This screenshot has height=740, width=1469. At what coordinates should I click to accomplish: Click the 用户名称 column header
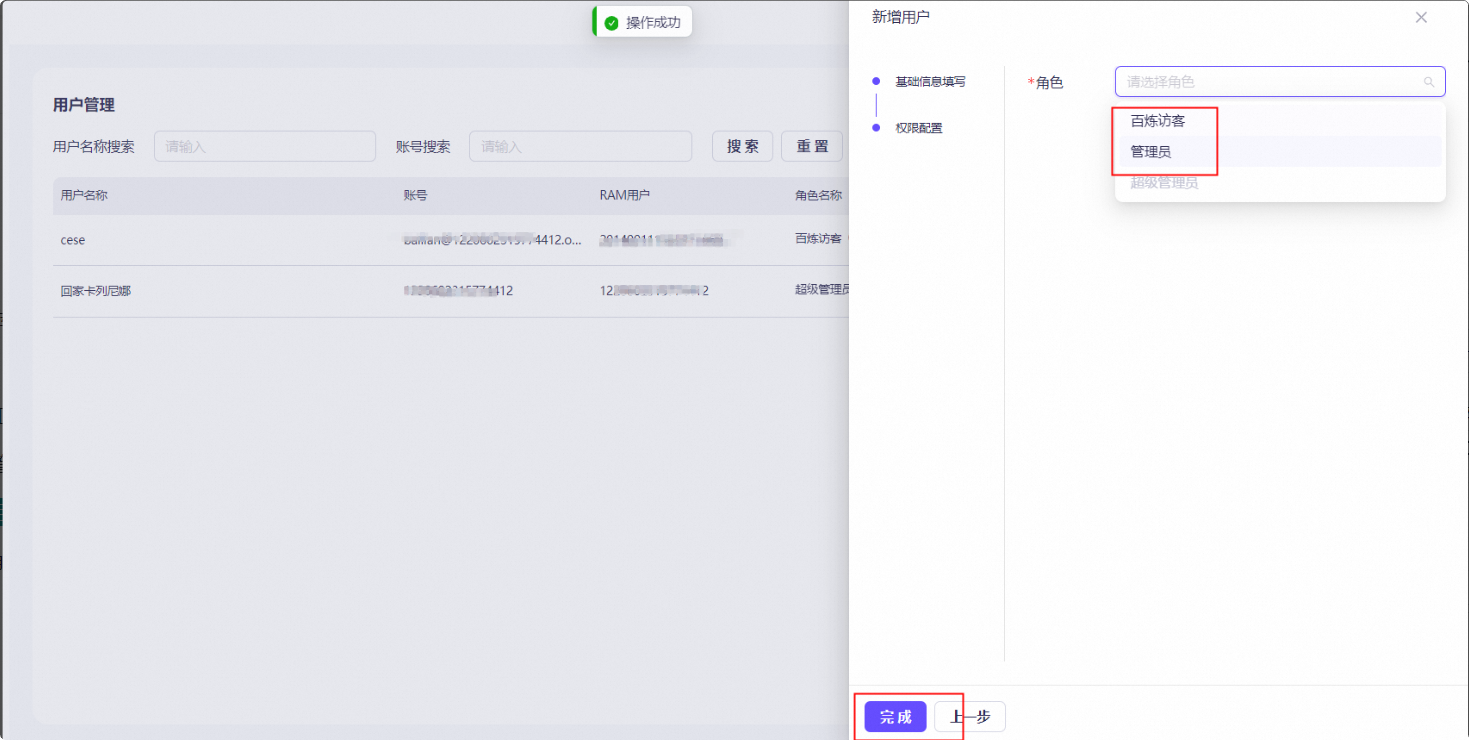(84, 195)
